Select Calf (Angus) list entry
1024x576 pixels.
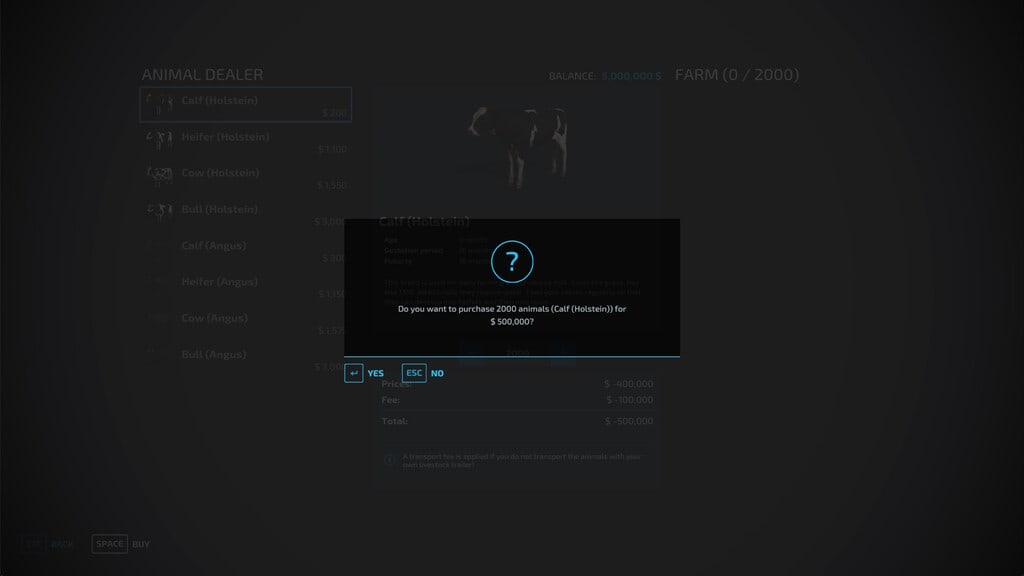[245, 249]
